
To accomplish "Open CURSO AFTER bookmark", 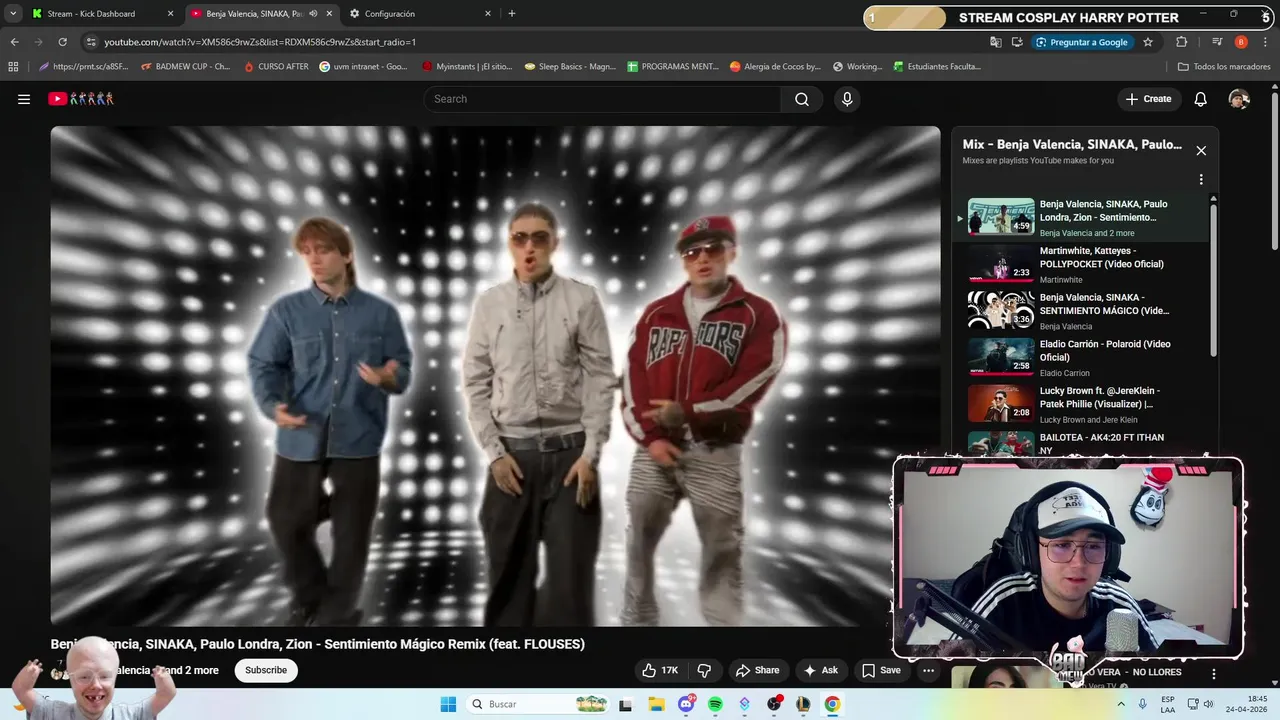I will [x=277, y=67].
